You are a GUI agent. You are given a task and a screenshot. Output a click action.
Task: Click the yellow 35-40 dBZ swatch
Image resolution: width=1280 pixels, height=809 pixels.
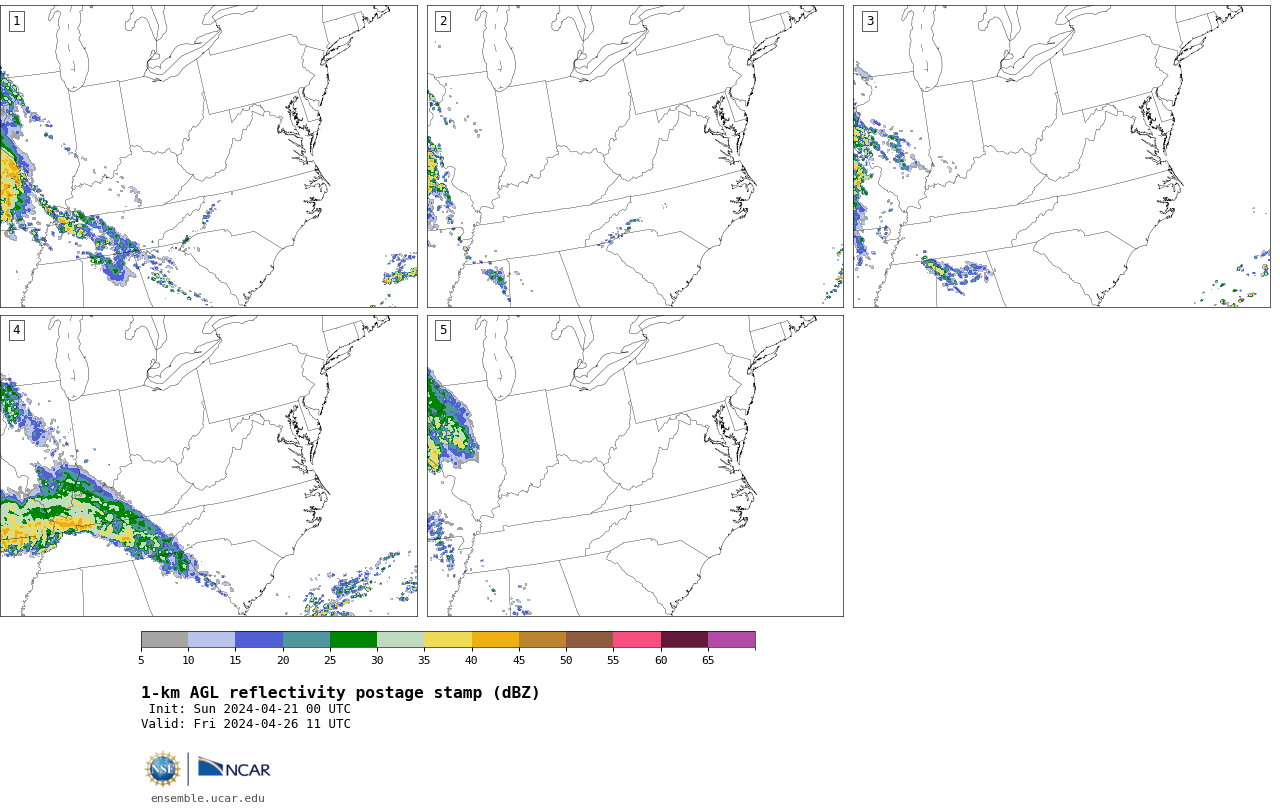point(448,640)
